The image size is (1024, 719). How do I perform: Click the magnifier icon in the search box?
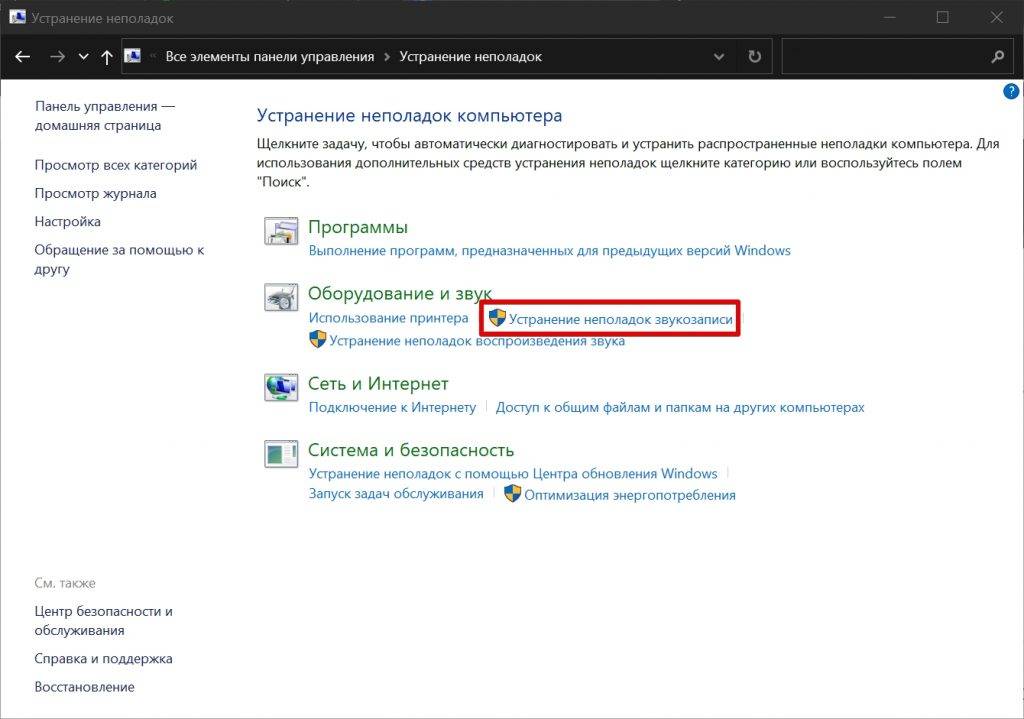(996, 57)
